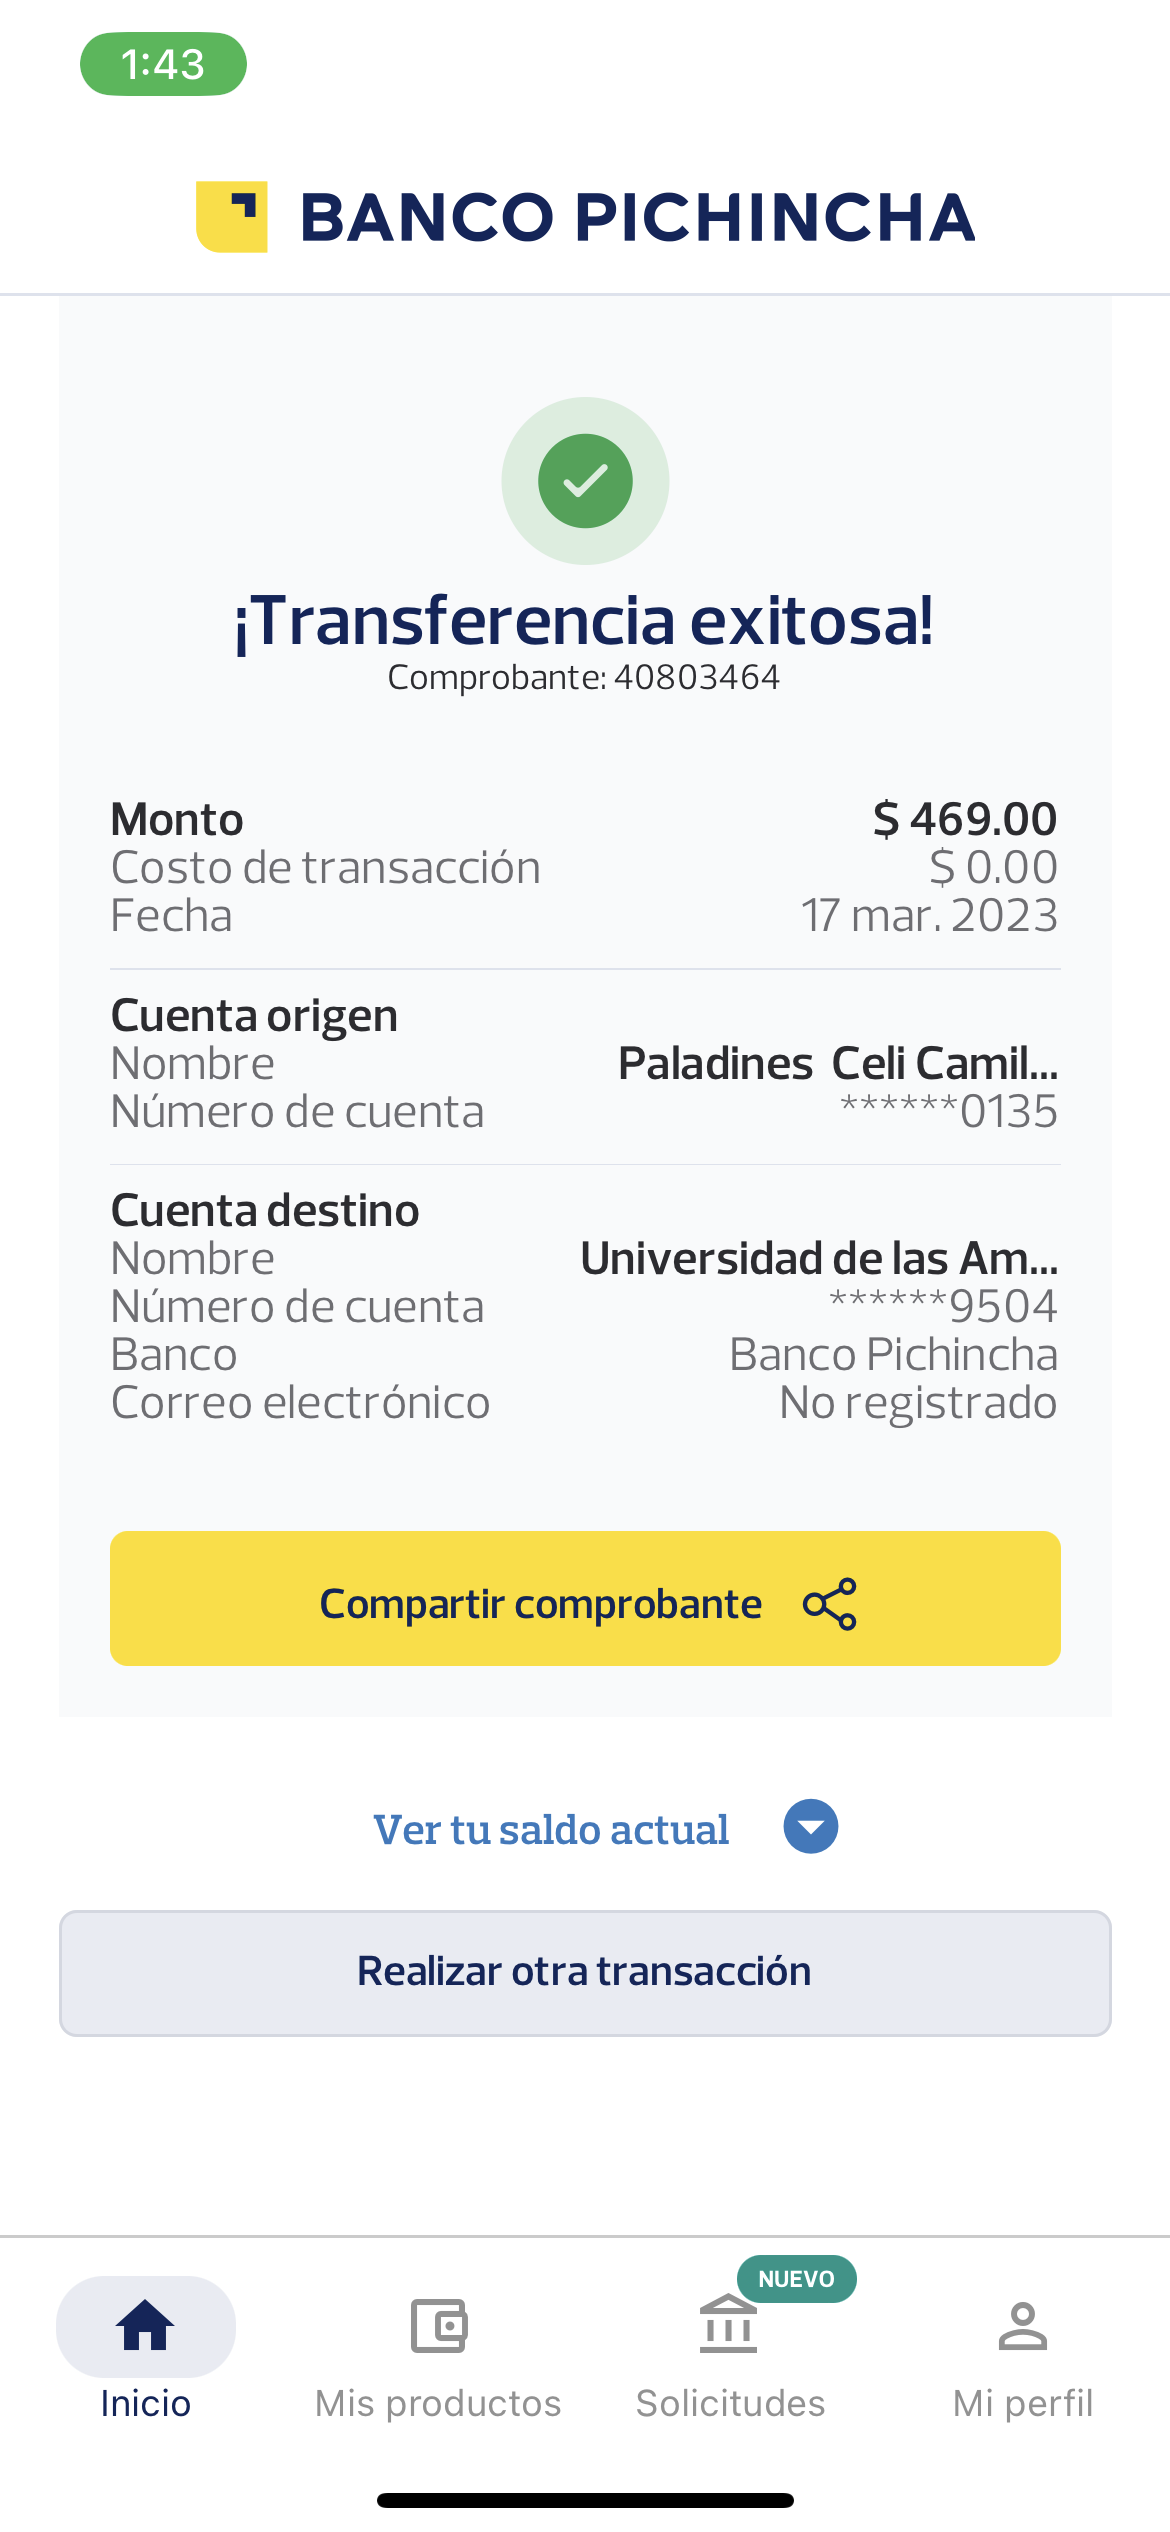Open Inicio home icon
1170x2532 pixels.
tap(146, 2324)
